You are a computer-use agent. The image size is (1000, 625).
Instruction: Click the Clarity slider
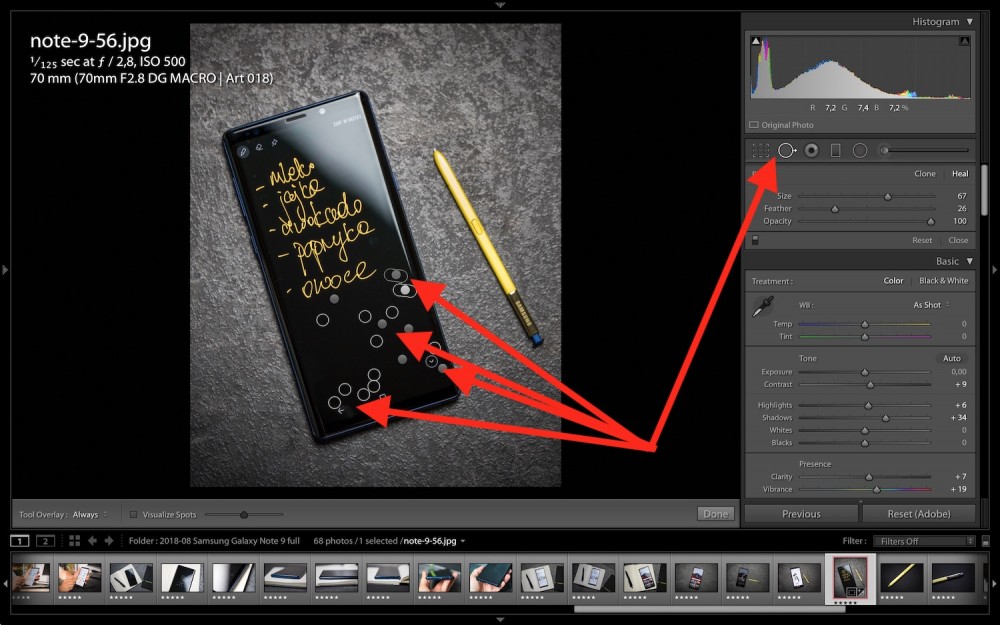coord(865,476)
